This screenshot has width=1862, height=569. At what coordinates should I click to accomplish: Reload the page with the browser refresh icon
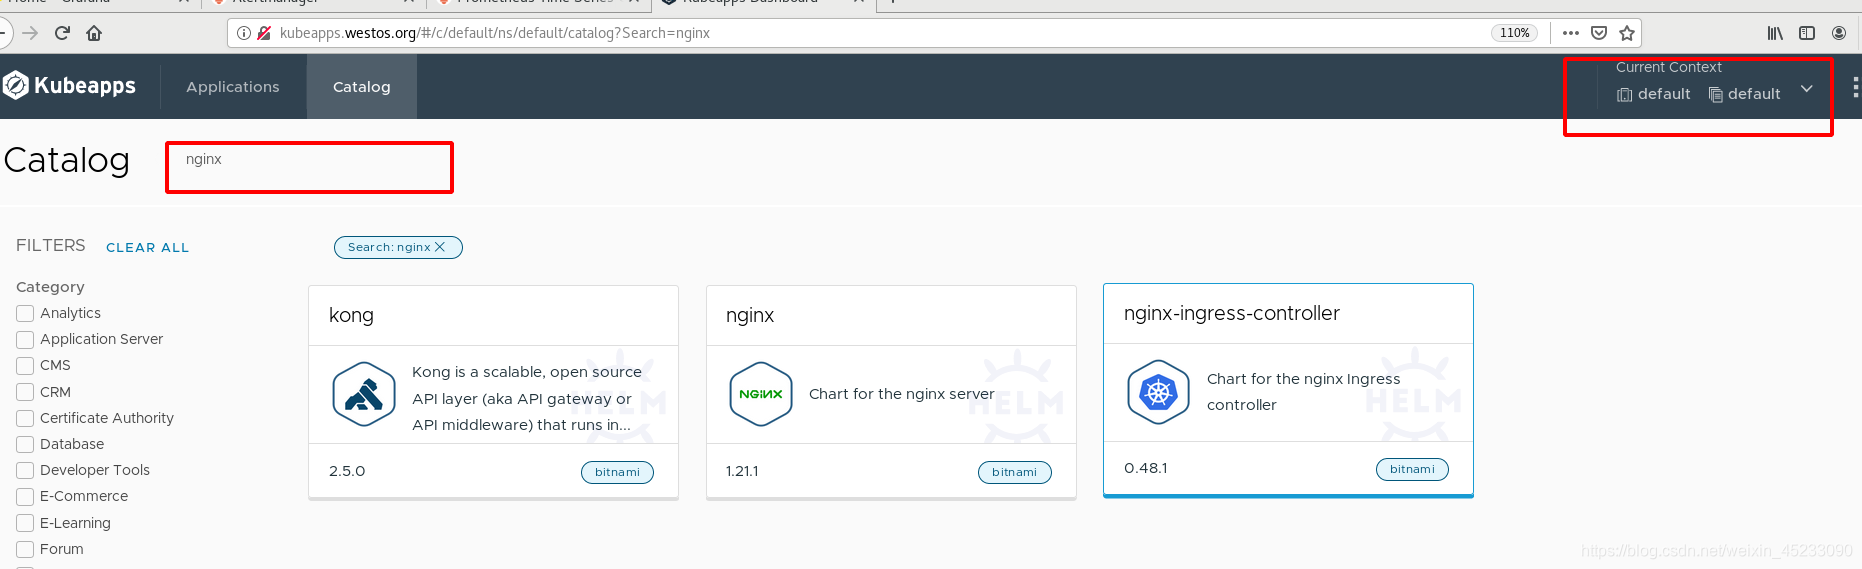(62, 33)
